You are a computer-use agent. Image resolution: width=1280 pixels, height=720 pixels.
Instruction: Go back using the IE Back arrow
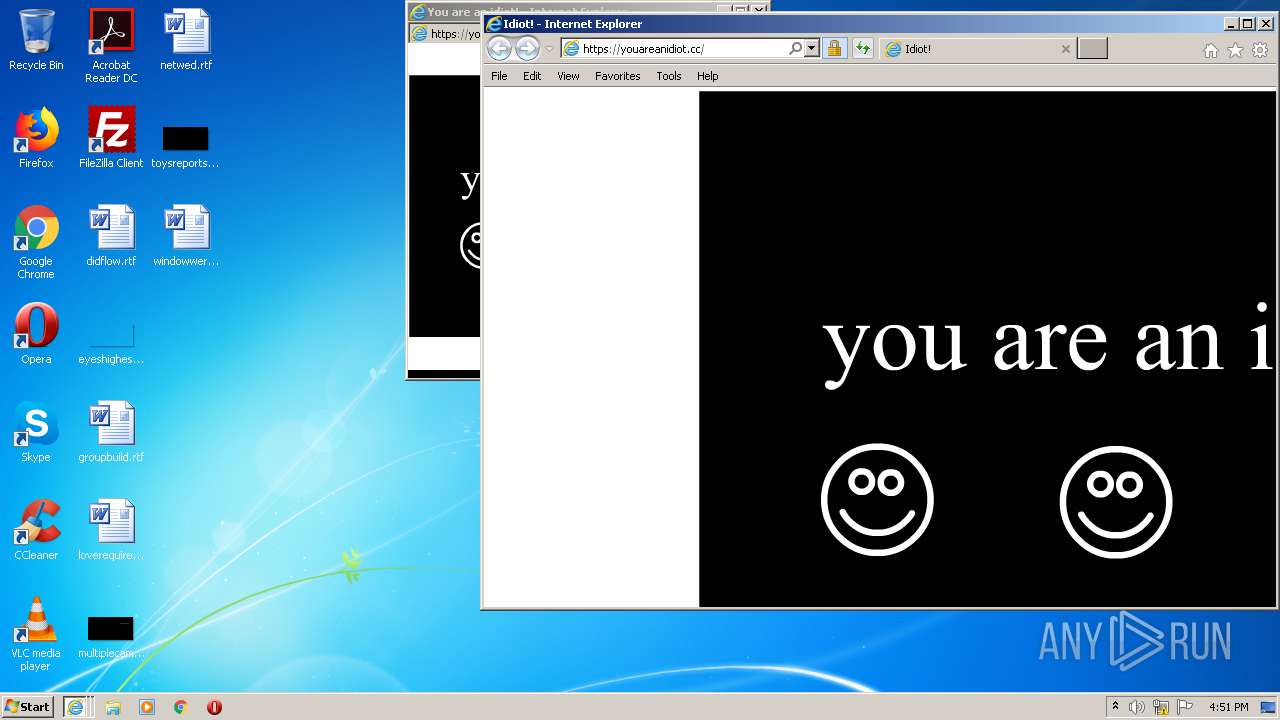tap(499, 48)
